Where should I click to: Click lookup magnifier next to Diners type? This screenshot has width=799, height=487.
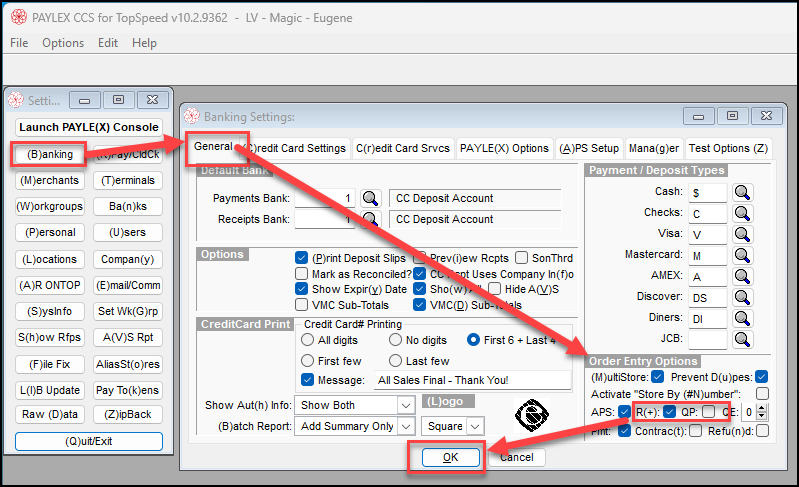742,318
